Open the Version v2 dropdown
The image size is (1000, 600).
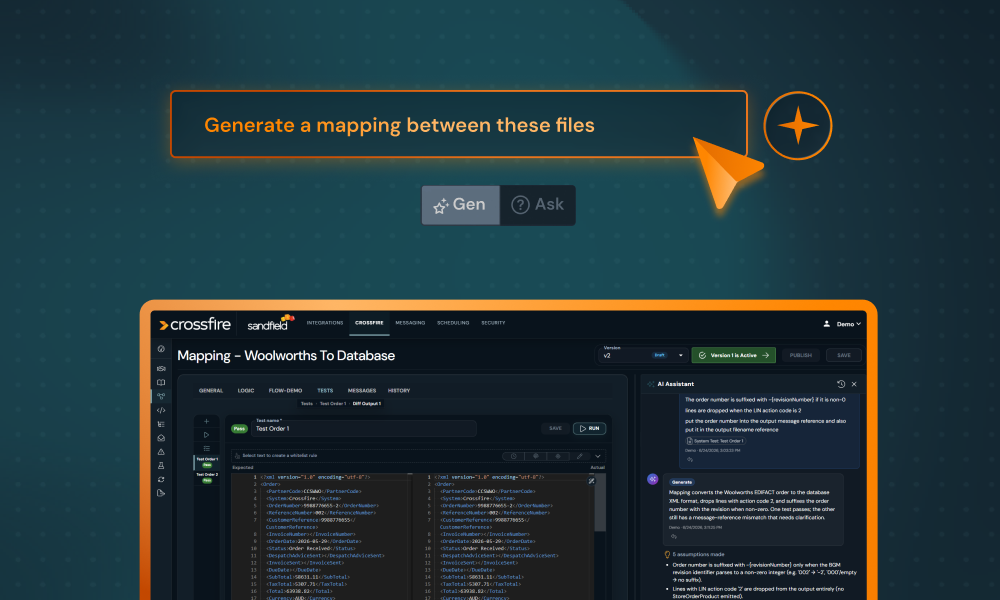click(642, 355)
